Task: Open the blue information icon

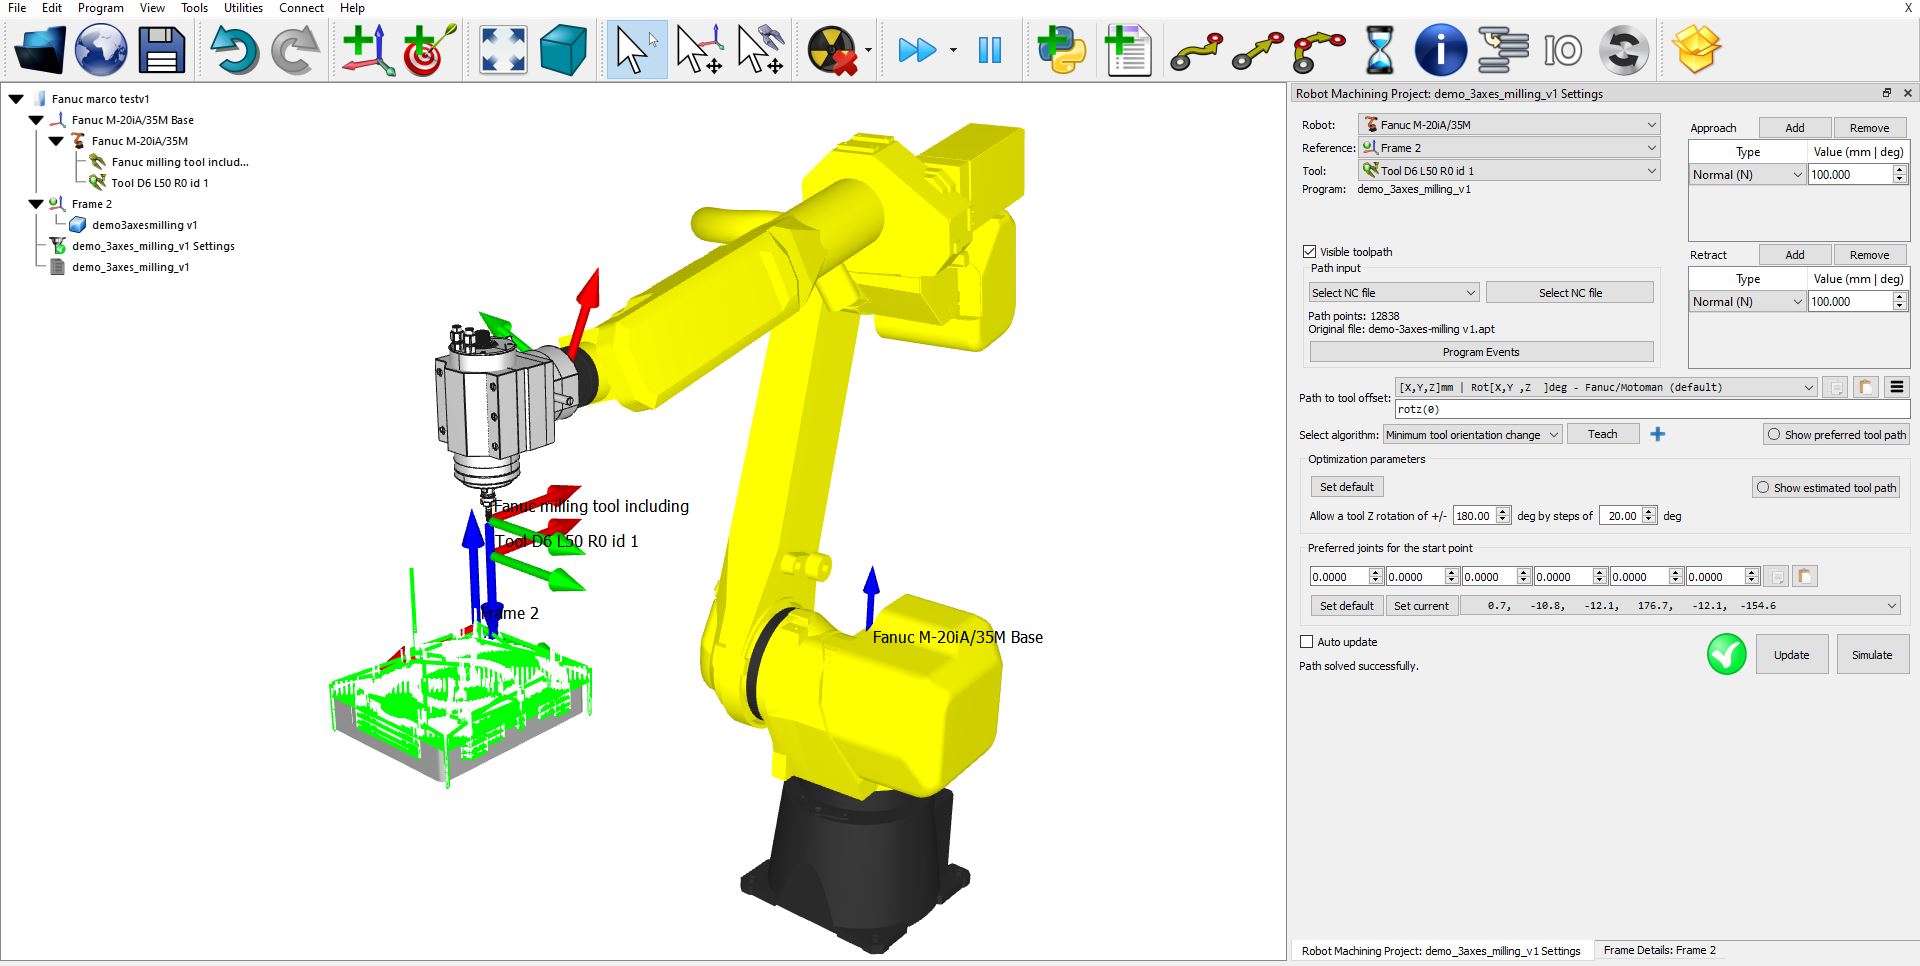Action: (x=1440, y=49)
